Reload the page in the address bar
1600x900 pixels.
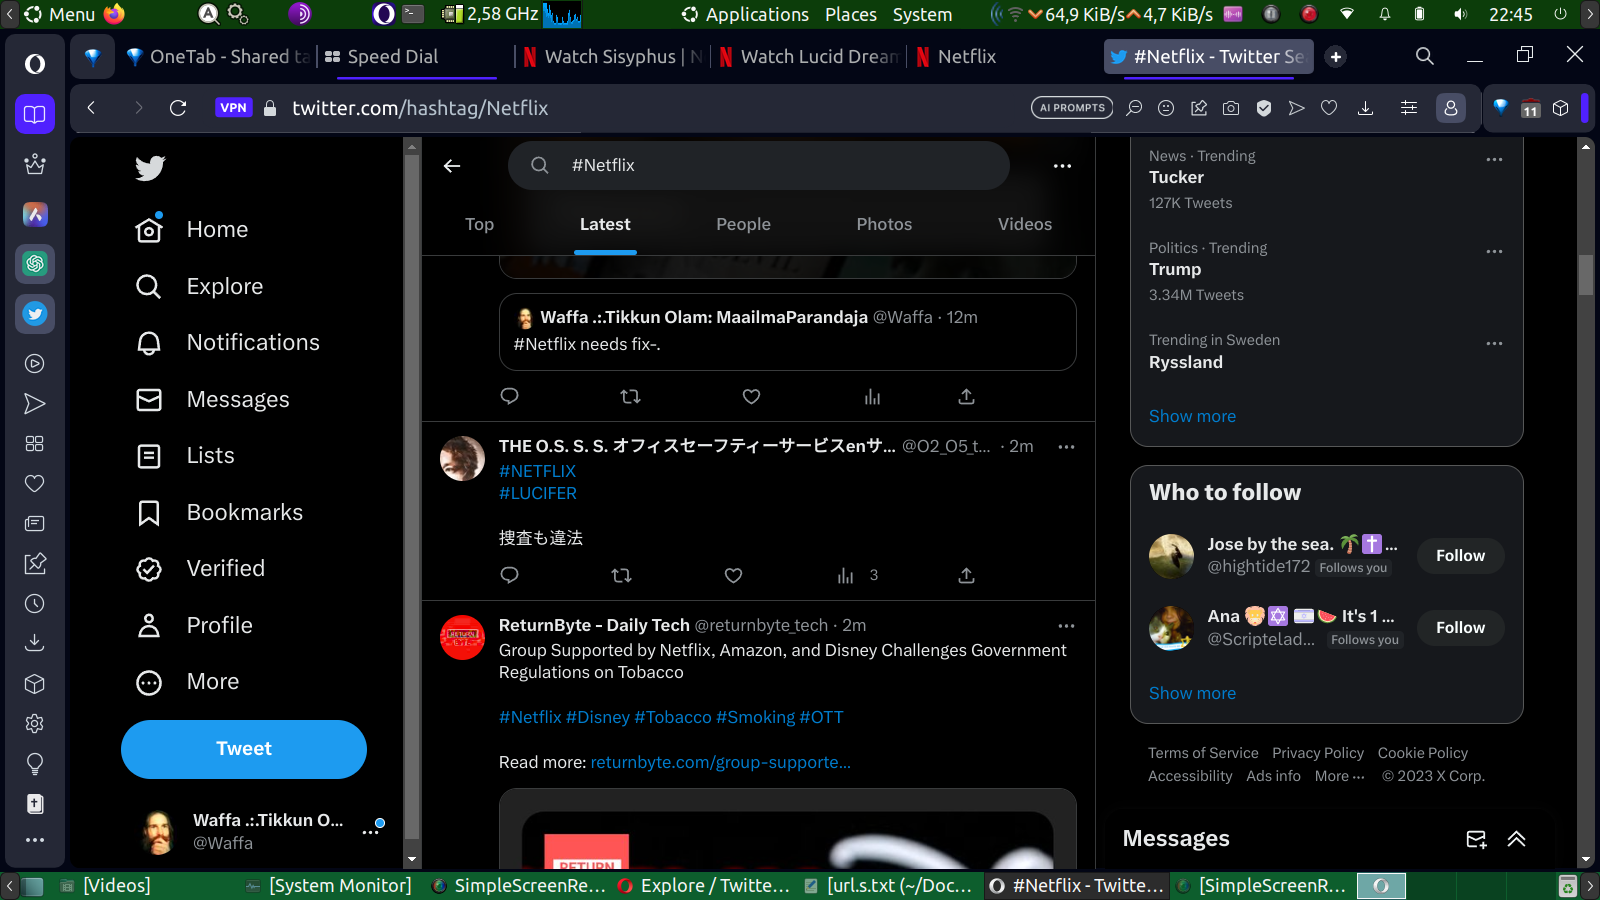178,108
